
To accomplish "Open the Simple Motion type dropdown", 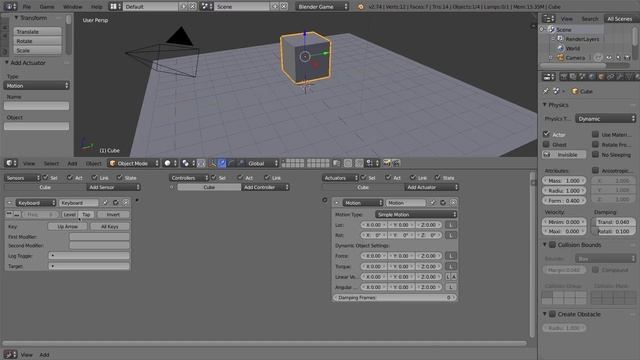I will click(416, 214).
